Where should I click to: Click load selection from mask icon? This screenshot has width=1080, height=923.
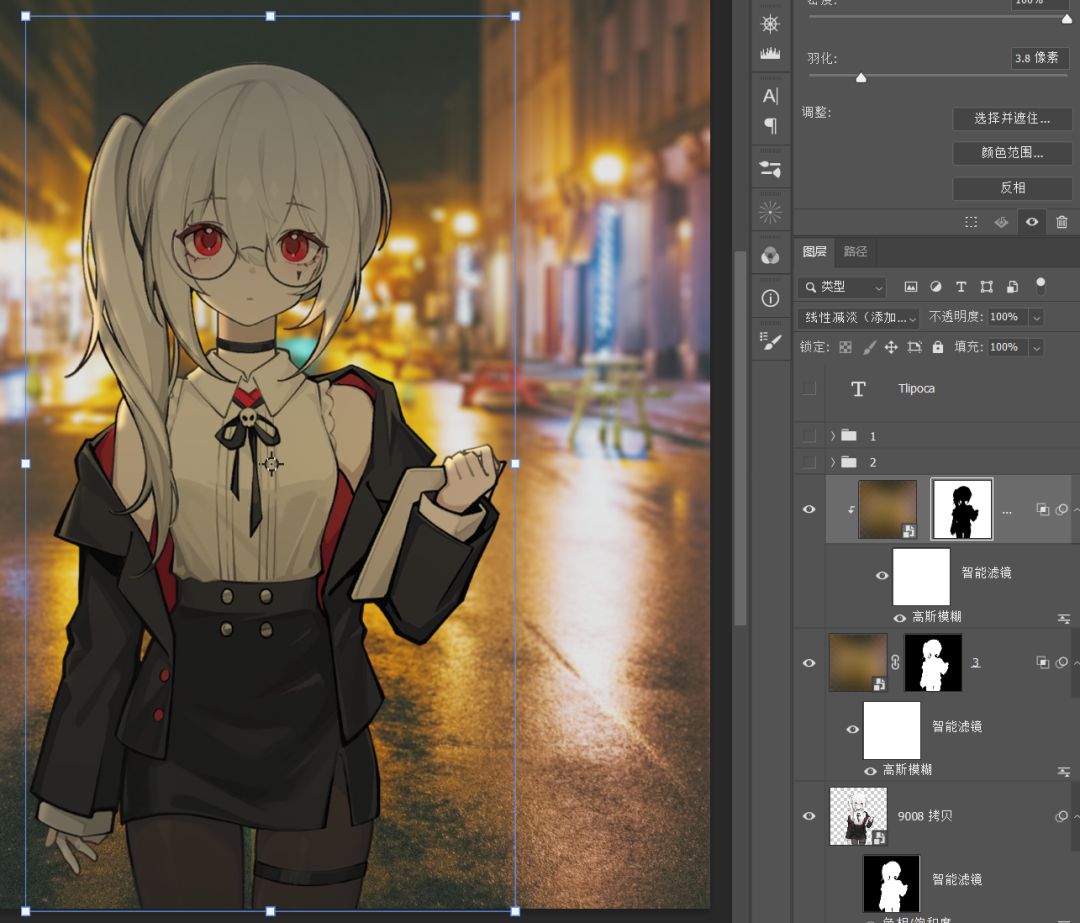click(x=971, y=222)
